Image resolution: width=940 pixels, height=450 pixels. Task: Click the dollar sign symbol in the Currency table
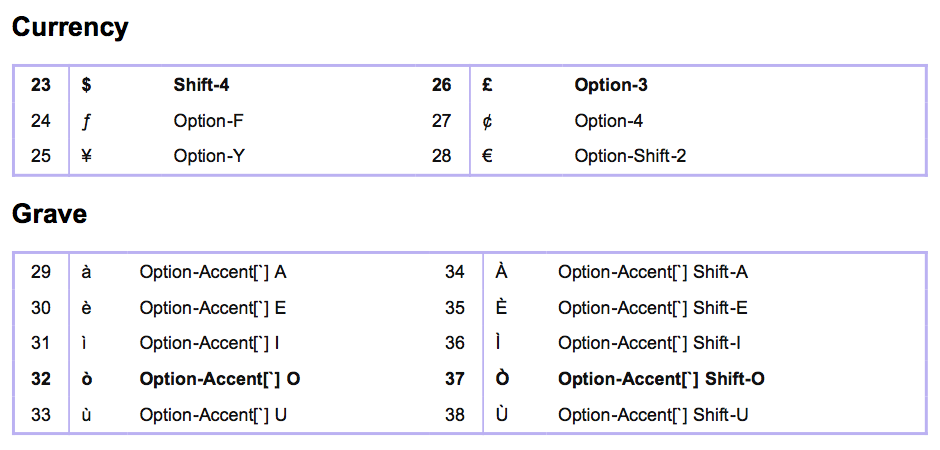coord(86,86)
